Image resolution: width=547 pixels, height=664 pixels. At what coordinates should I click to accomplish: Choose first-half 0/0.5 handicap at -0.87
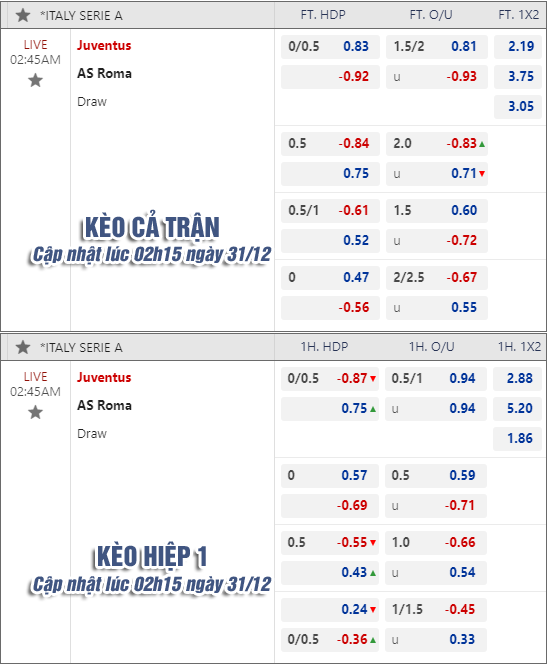coord(330,378)
